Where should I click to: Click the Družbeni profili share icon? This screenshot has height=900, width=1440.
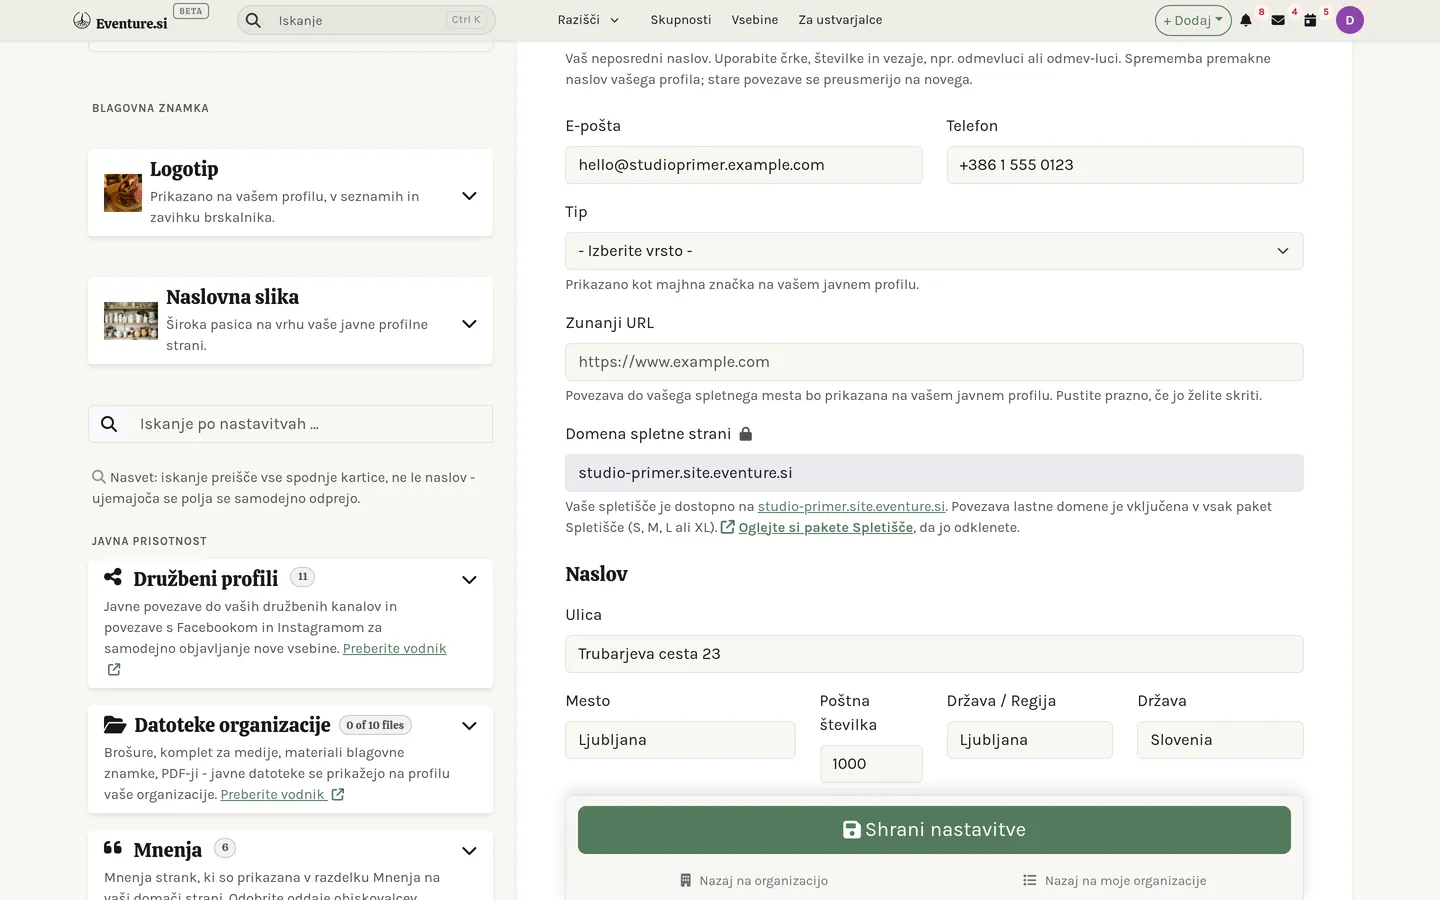pyautogui.click(x=113, y=577)
